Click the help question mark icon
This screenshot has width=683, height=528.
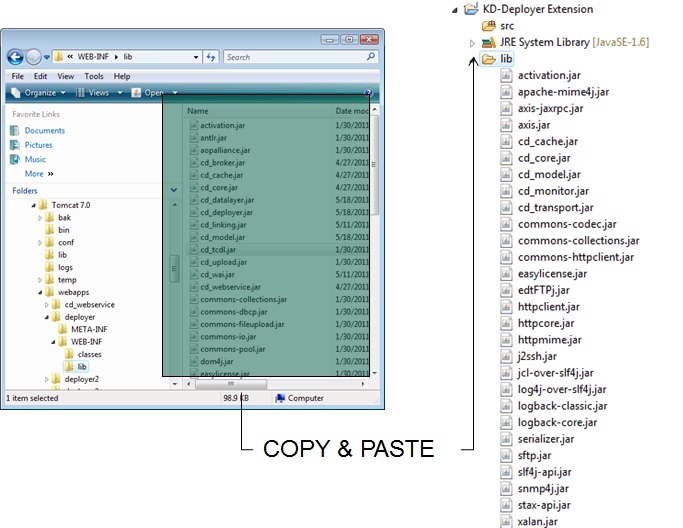368,93
